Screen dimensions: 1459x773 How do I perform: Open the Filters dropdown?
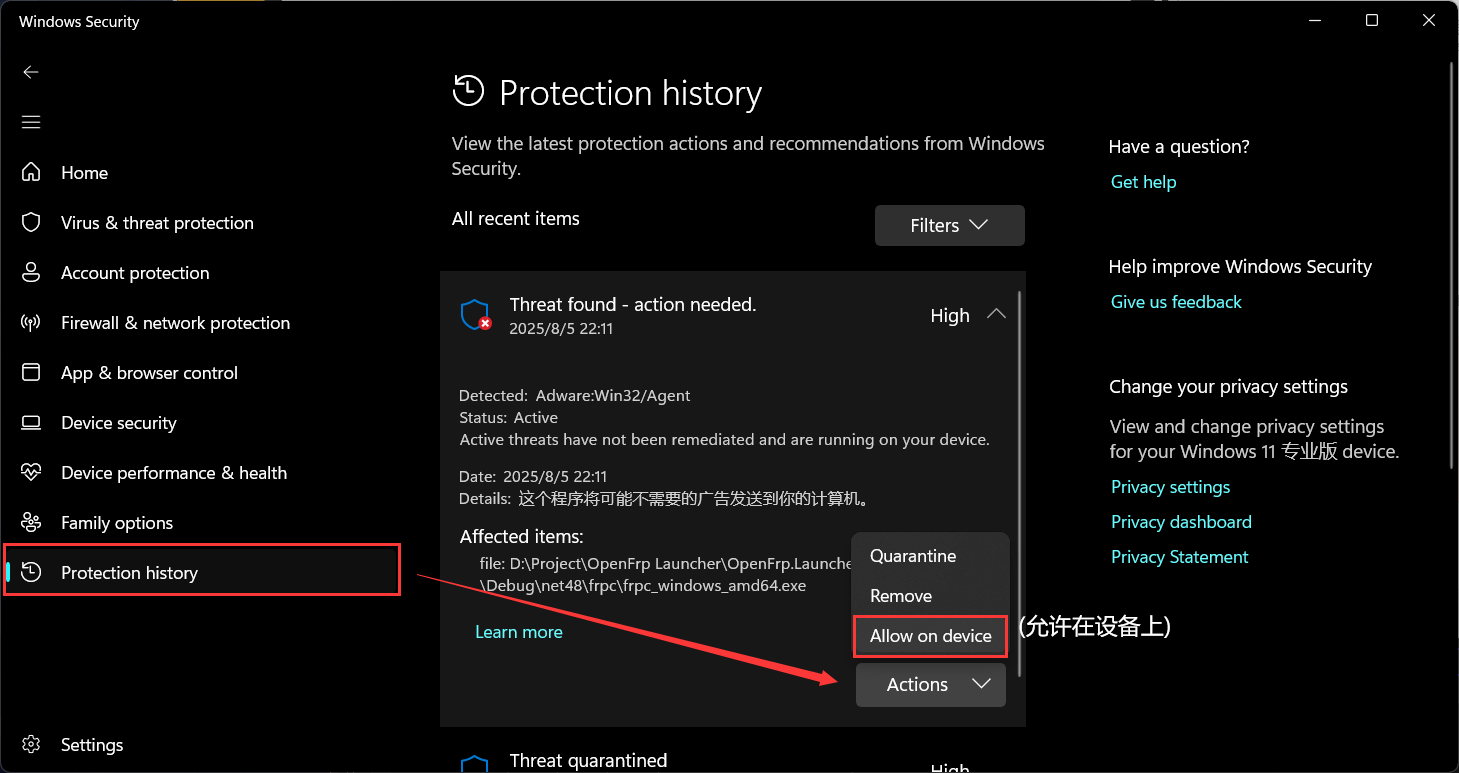click(x=949, y=226)
